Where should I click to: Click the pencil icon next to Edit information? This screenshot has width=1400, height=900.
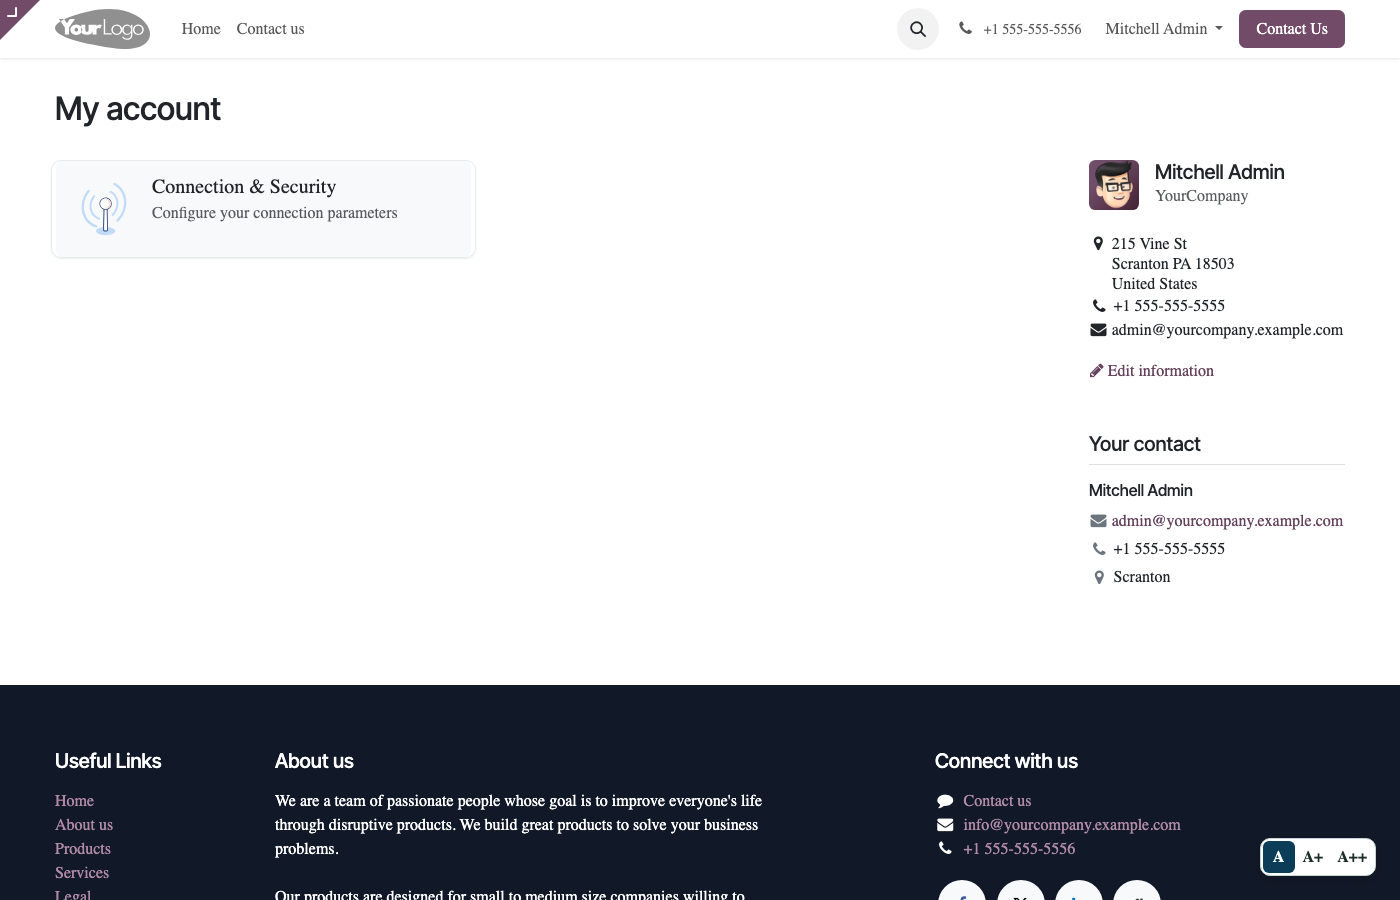[x=1096, y=371]
